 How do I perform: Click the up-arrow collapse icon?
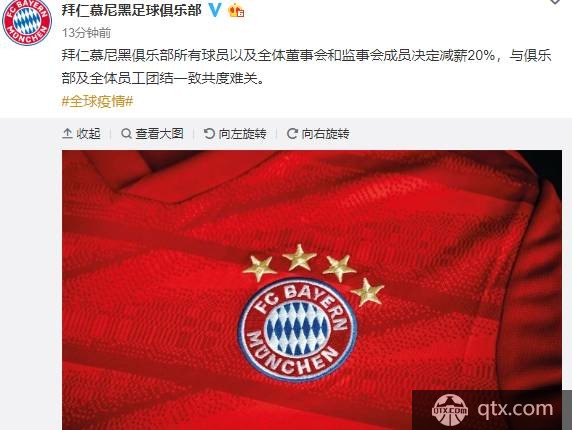tap(67, 133)
